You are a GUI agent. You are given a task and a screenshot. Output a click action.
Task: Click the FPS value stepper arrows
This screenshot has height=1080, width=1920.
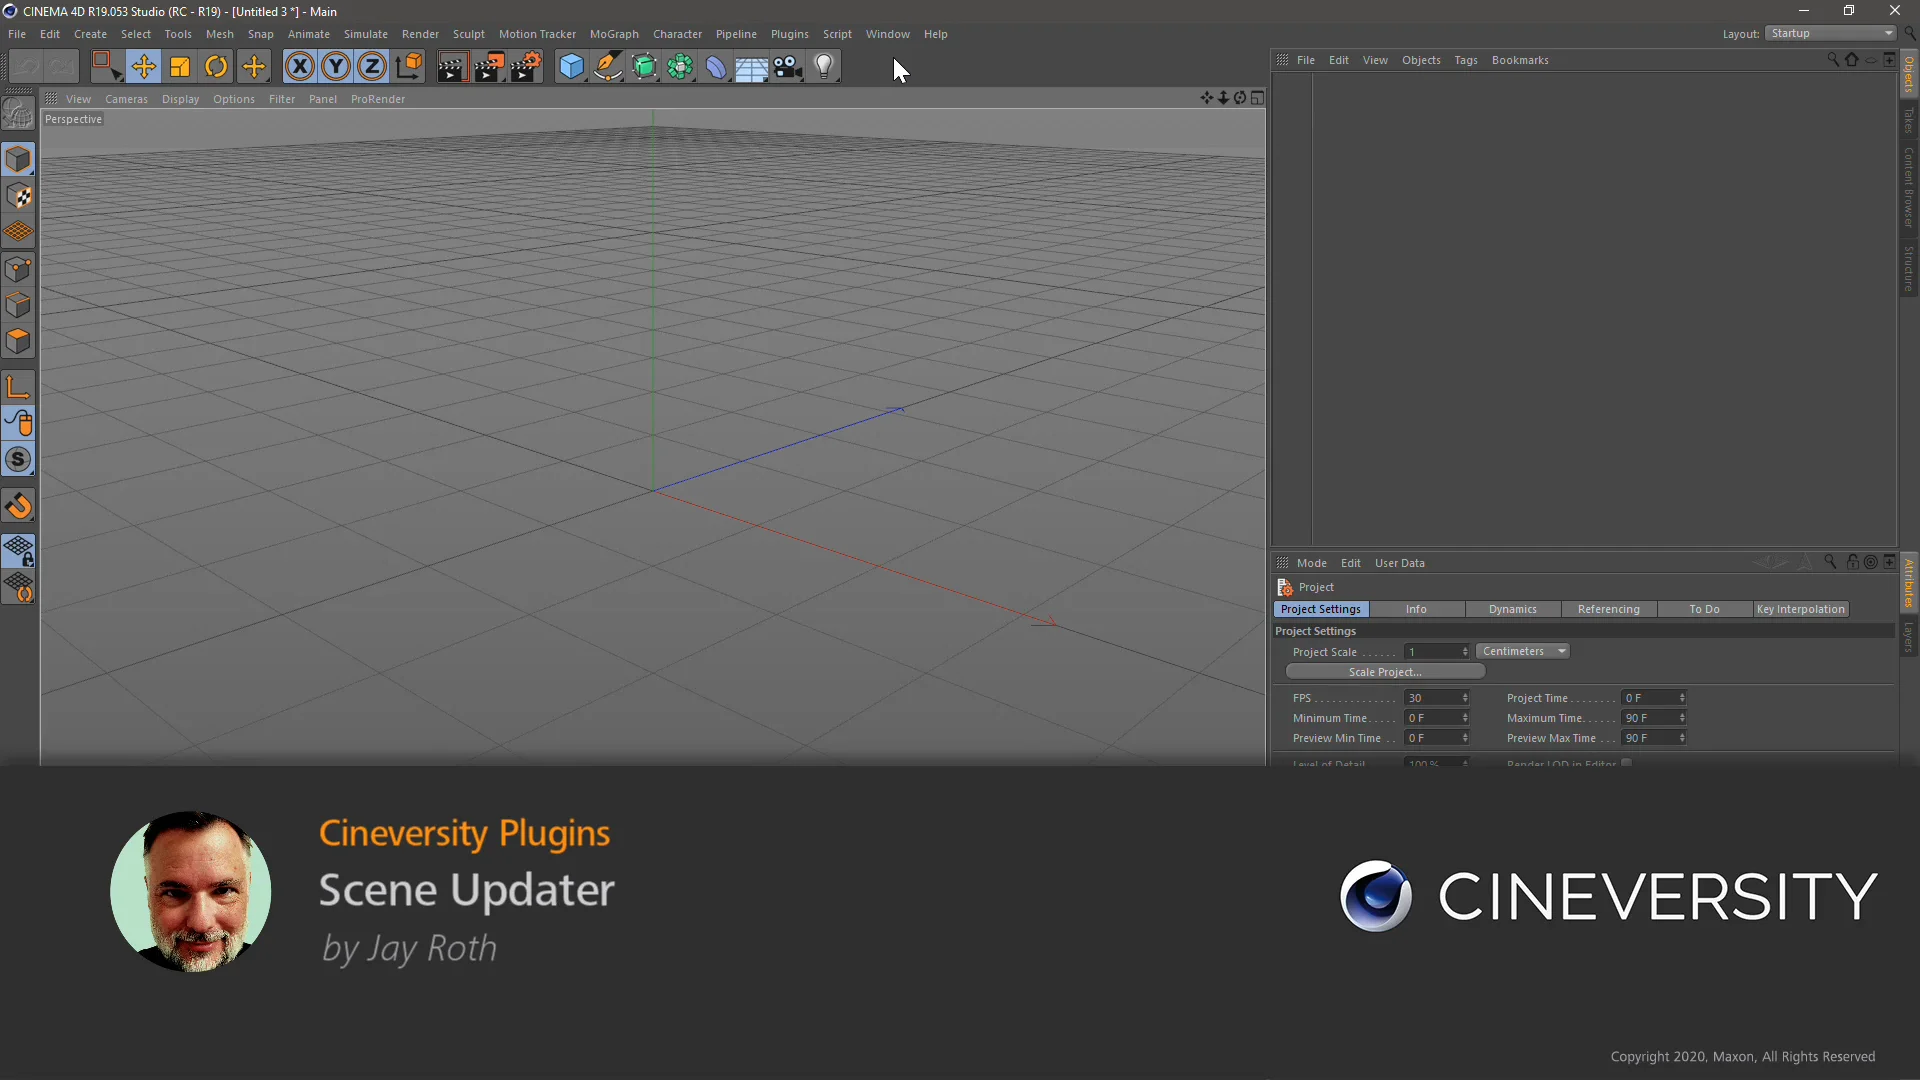[x=1465, y=698]
